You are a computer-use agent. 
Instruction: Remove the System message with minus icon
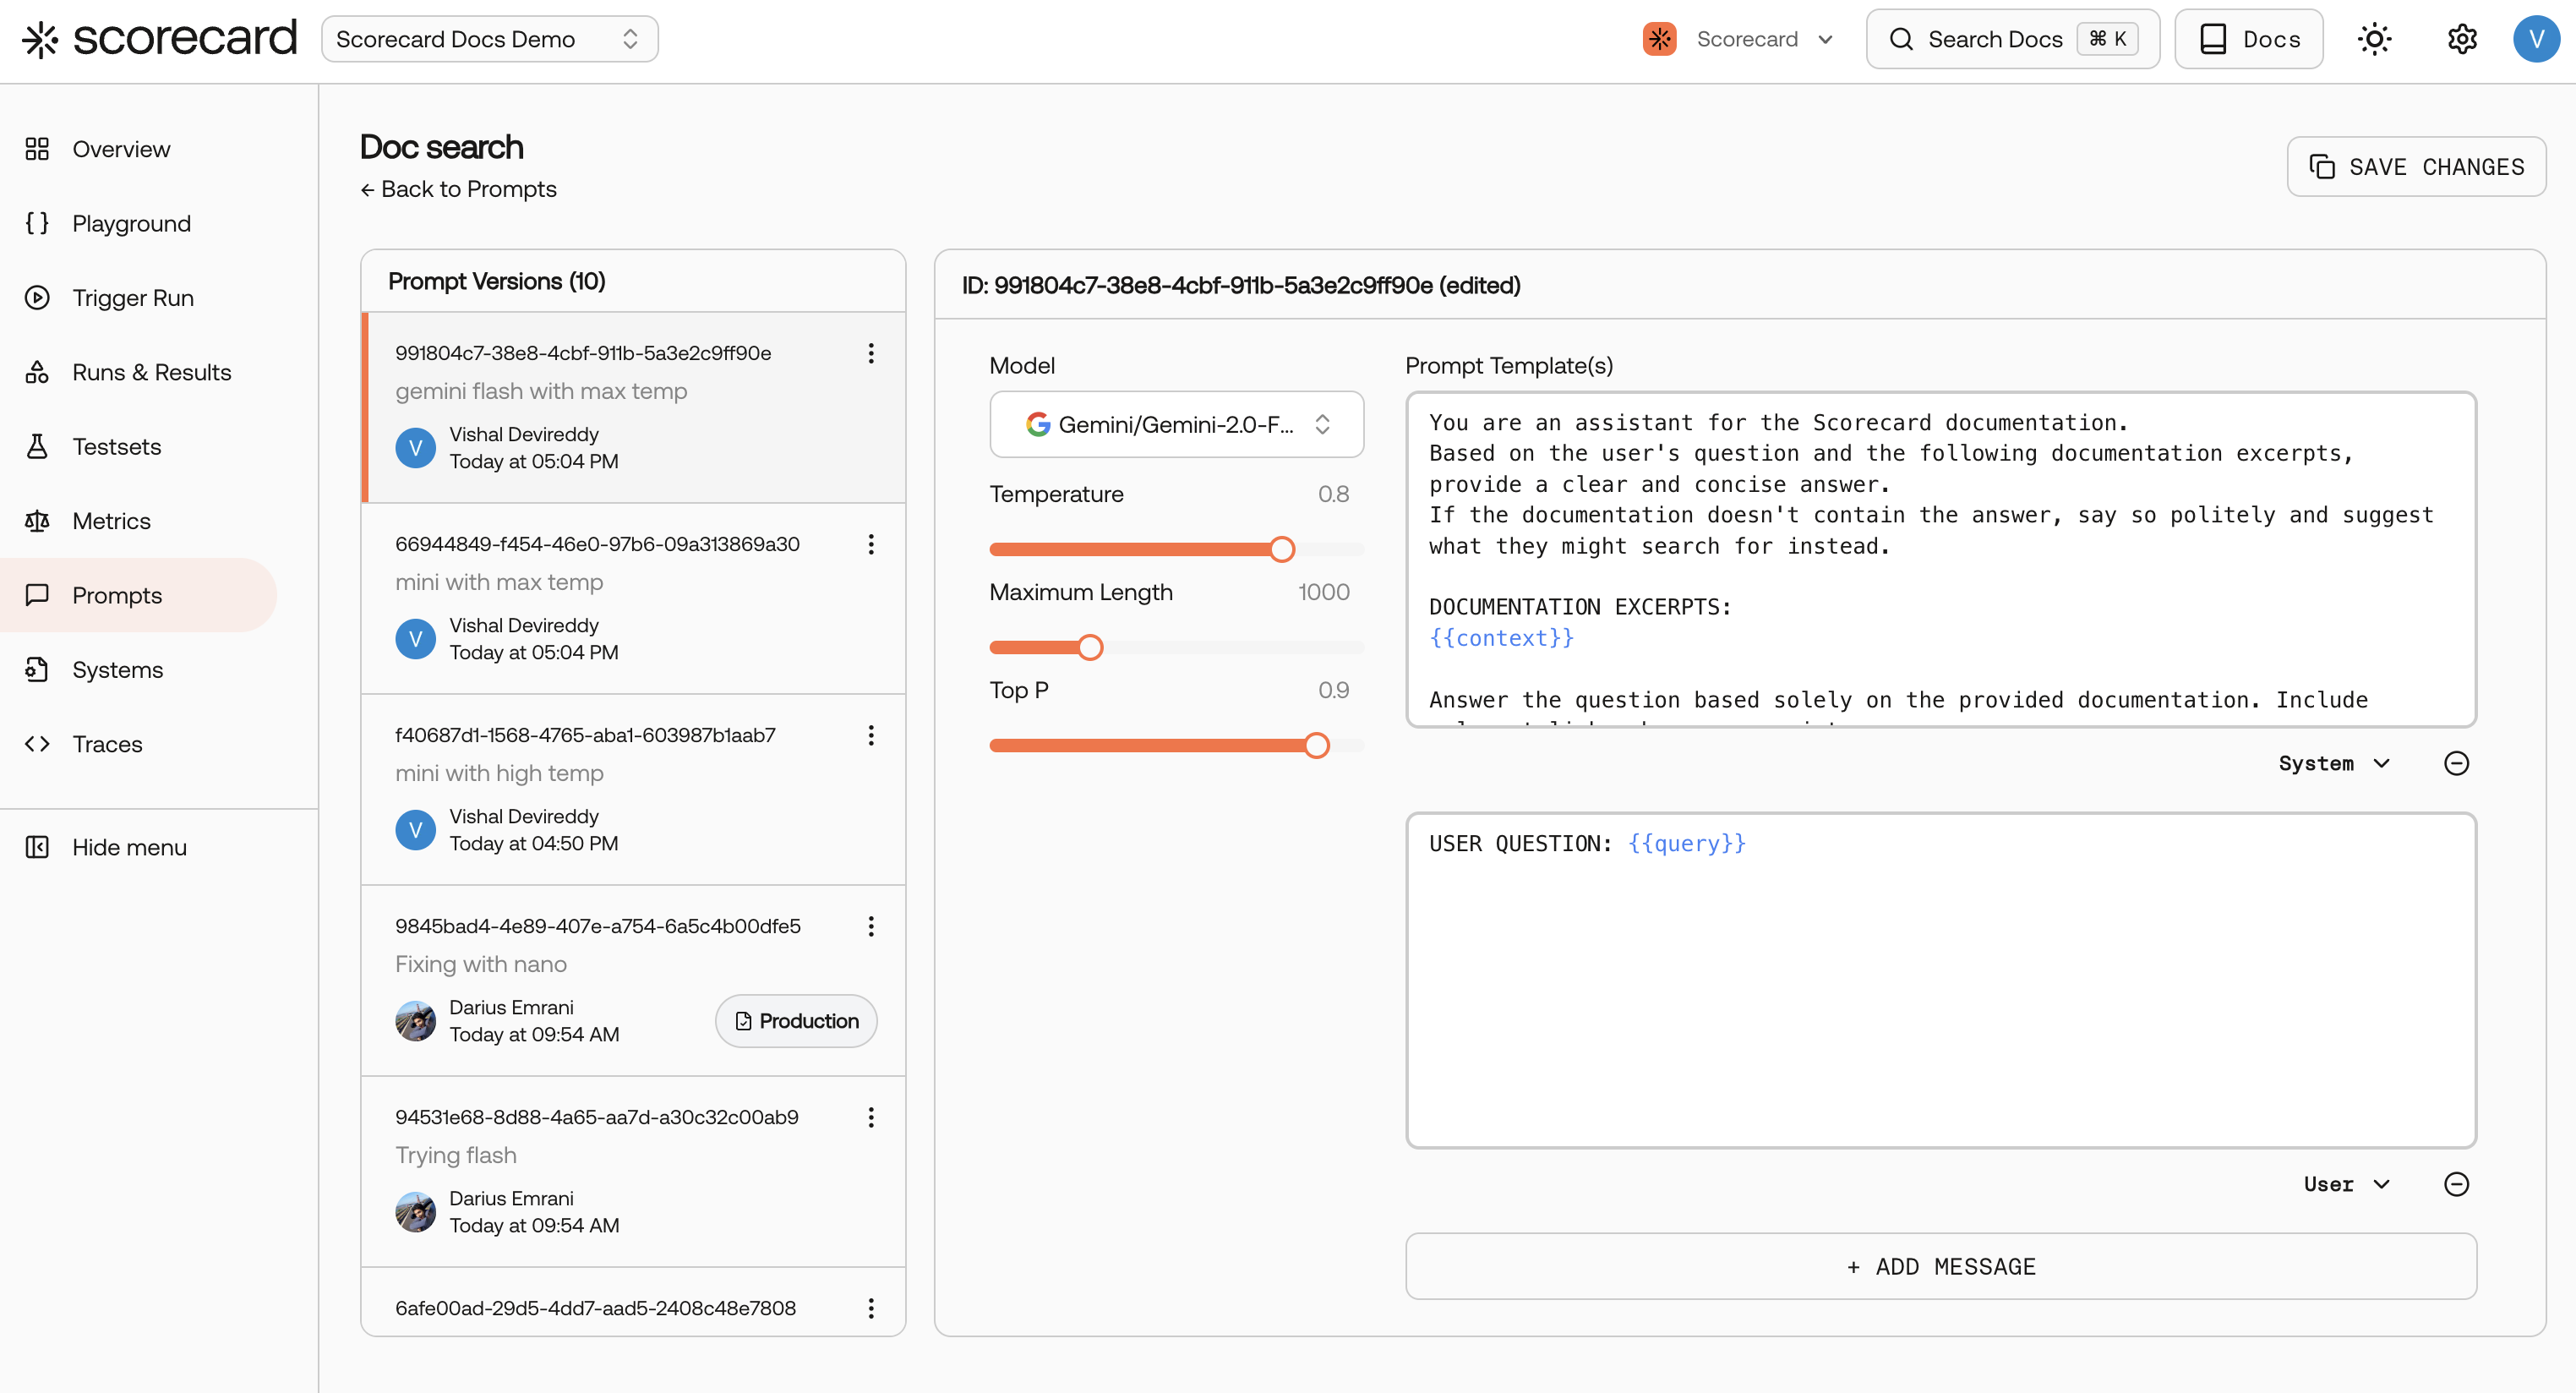pyautogui.click(x=2456, y=763)
